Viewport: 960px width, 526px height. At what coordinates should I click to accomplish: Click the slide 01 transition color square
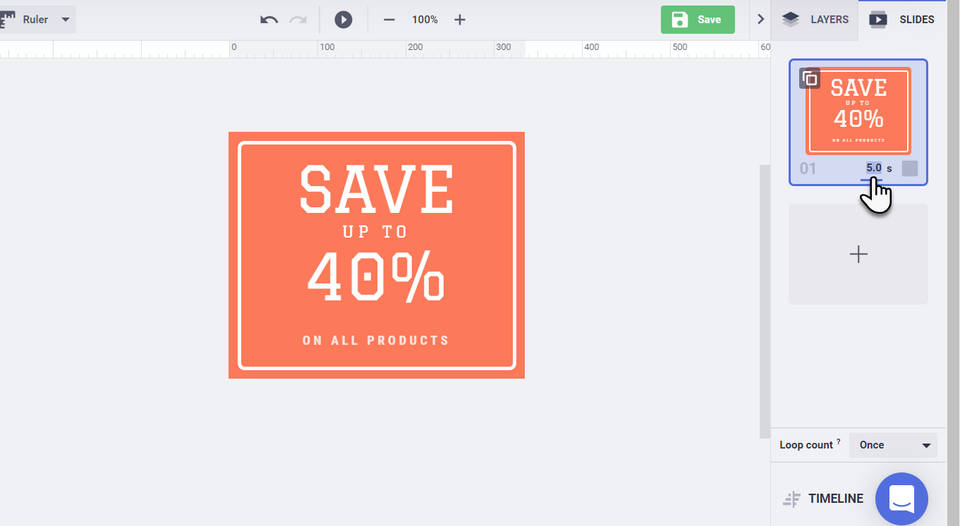point(909,168)
